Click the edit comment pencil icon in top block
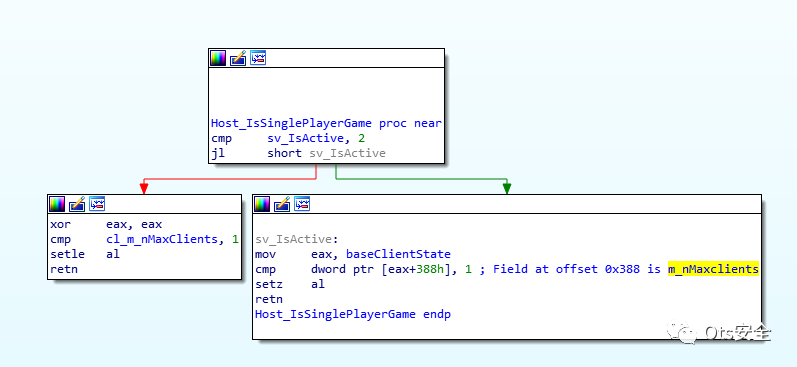This screenshot has width=797, height=367. (x=238, y=58)
